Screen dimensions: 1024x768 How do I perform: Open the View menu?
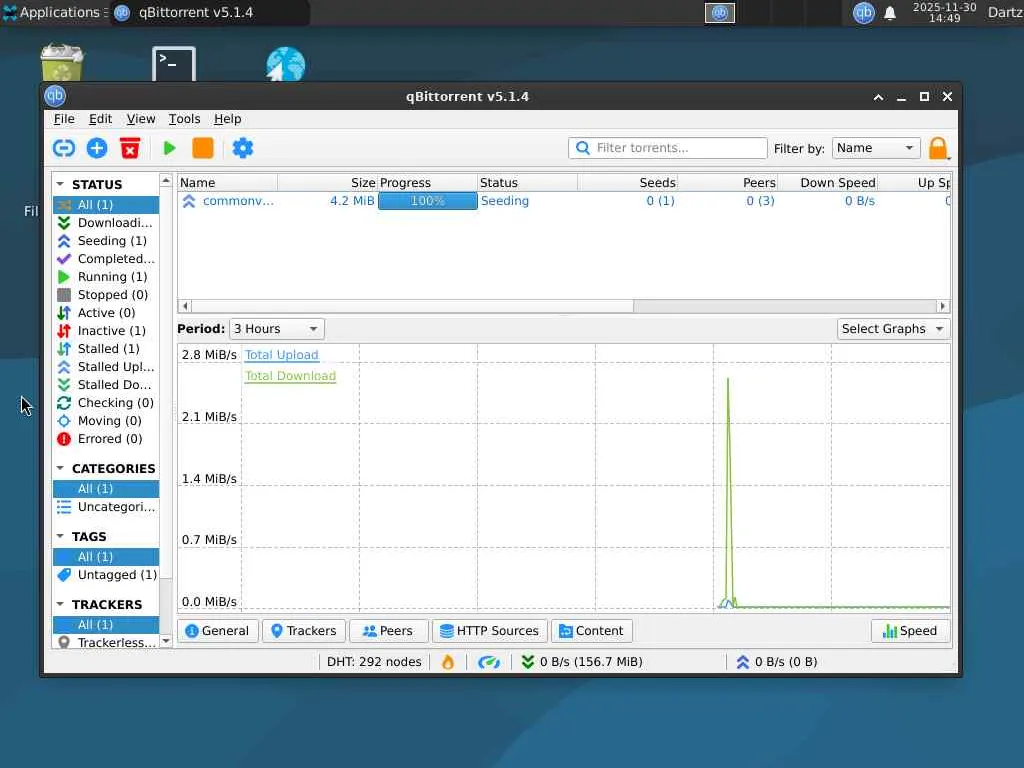141,119
